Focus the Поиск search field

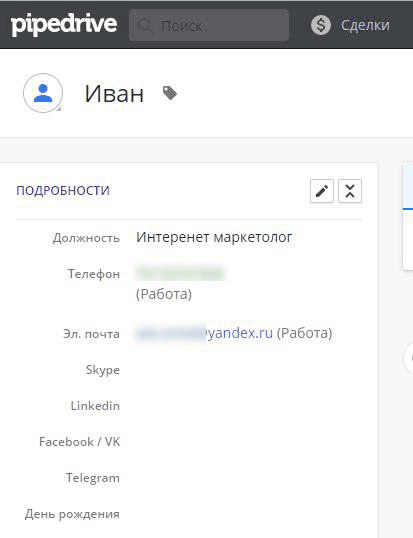tap(209, 25)
